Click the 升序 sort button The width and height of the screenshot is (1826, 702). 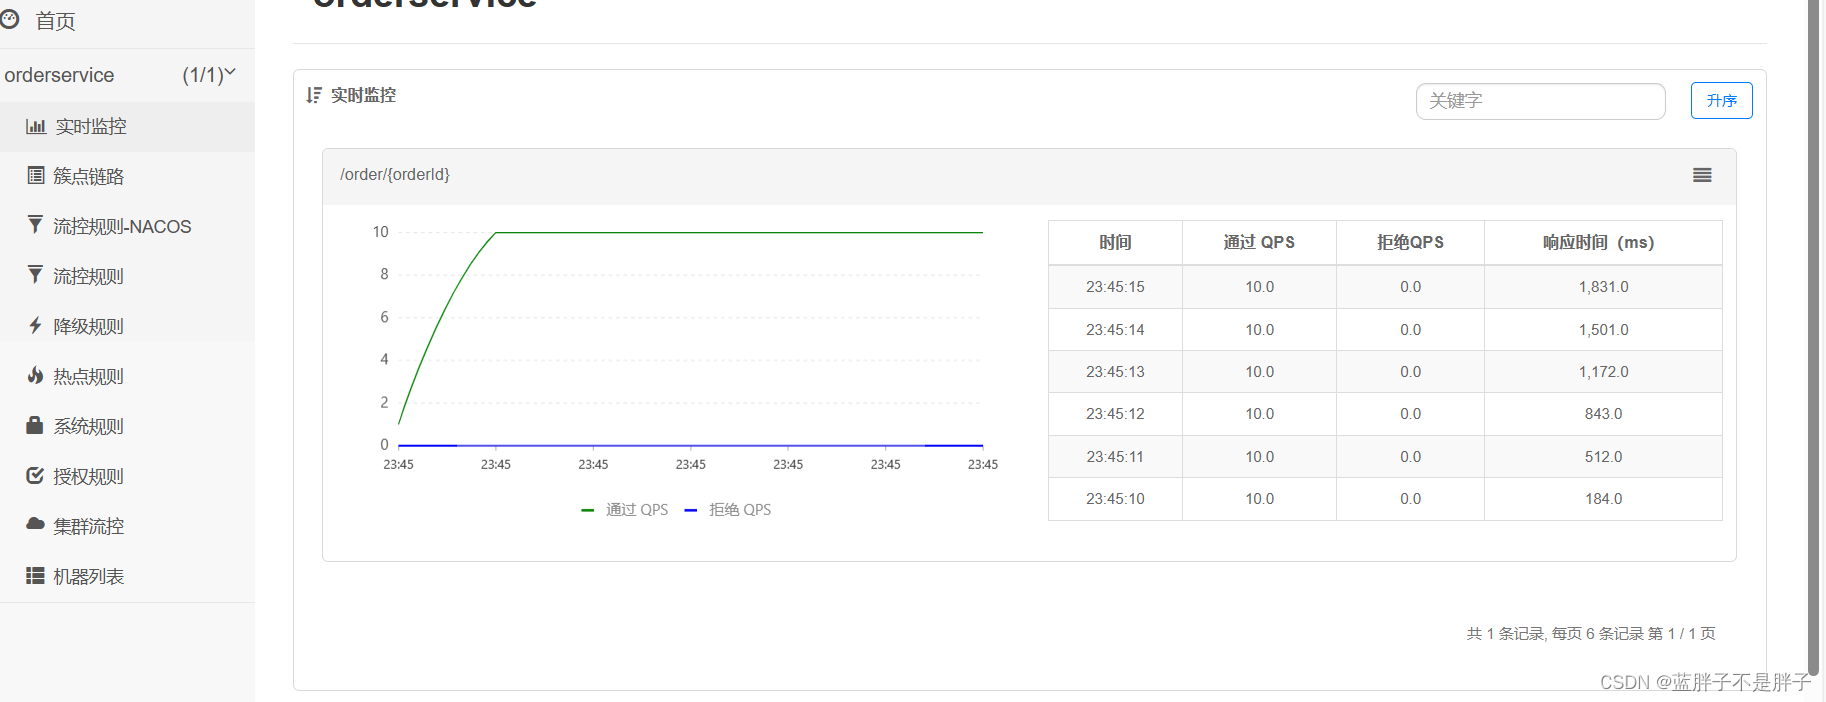[x=1721, y=101]
